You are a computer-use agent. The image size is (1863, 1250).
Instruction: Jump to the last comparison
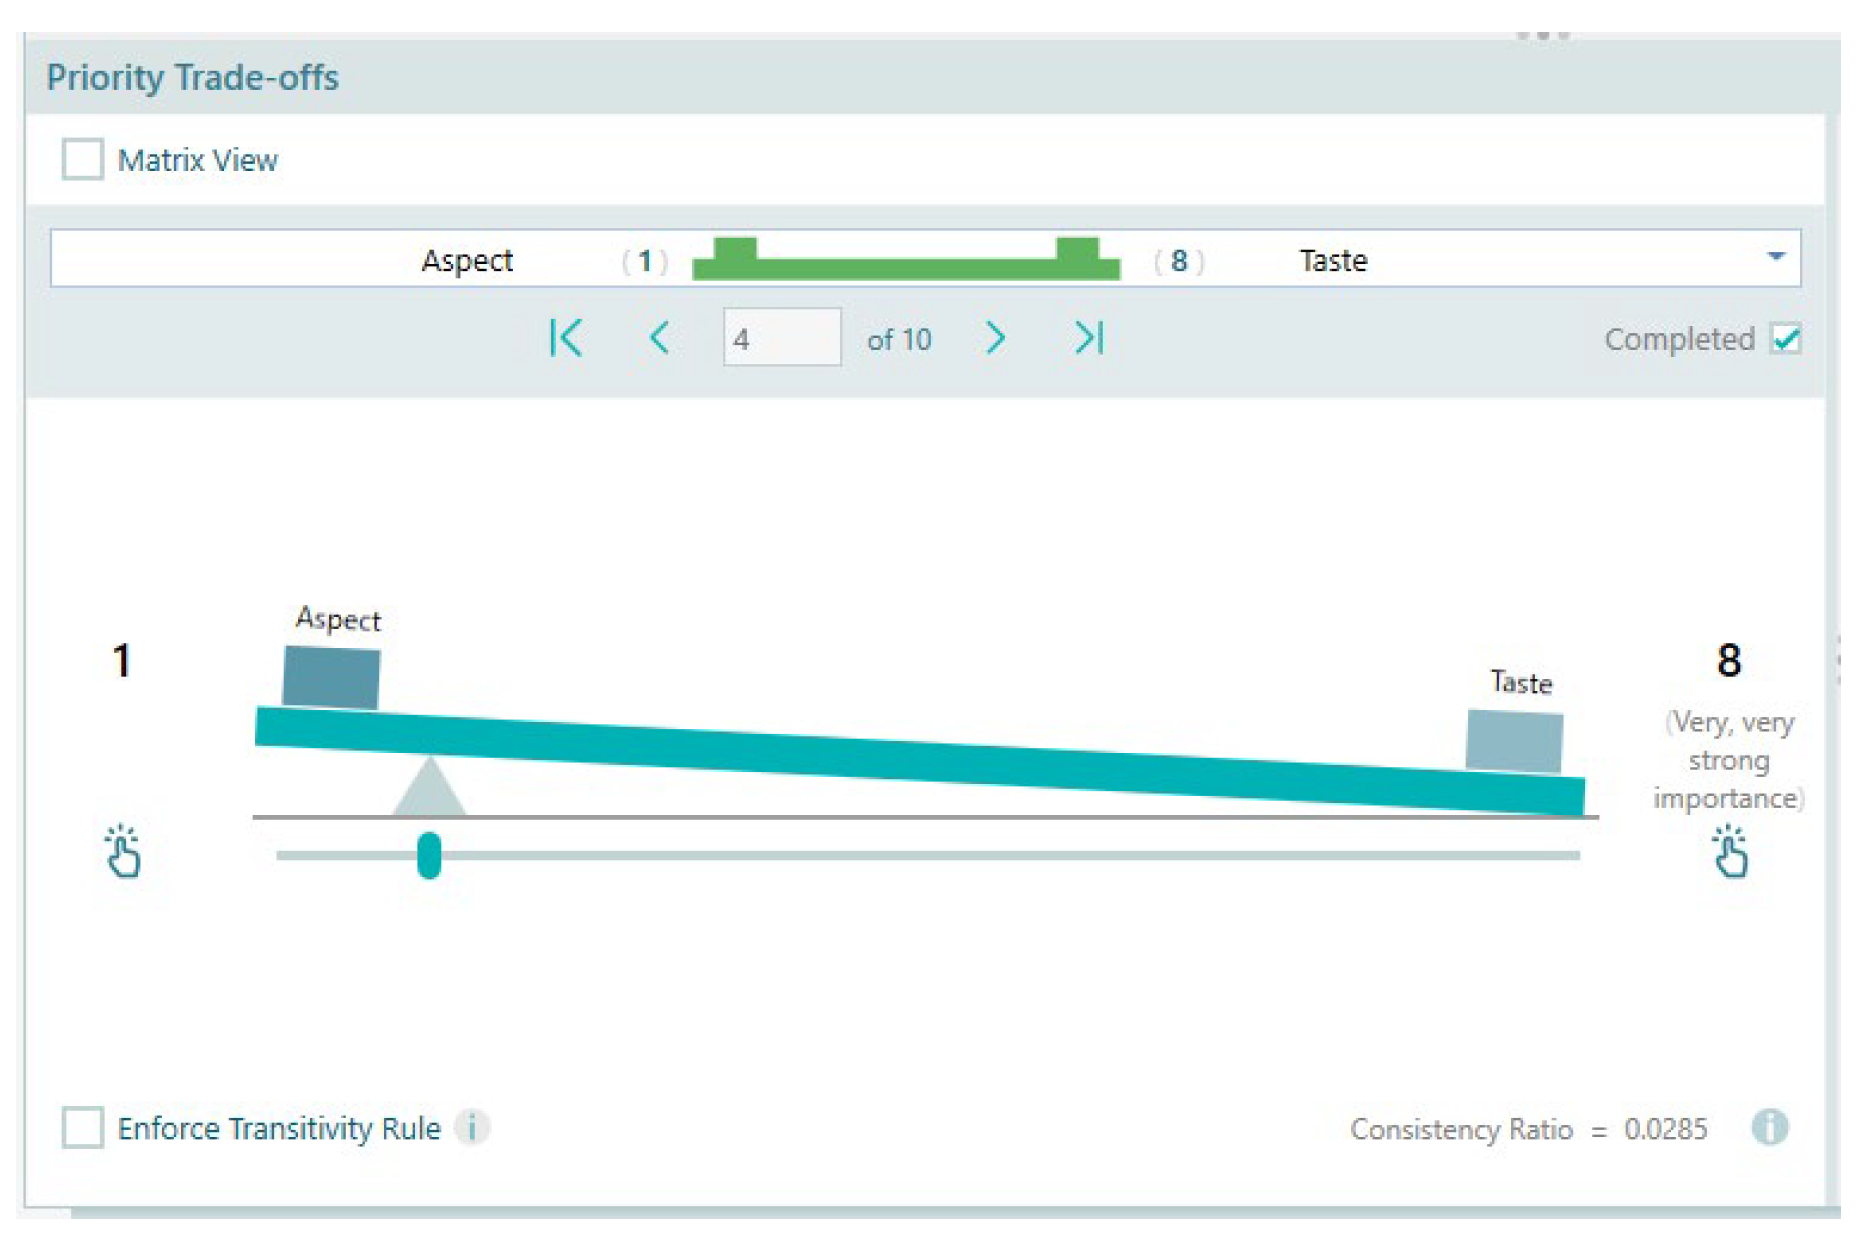1088,338
